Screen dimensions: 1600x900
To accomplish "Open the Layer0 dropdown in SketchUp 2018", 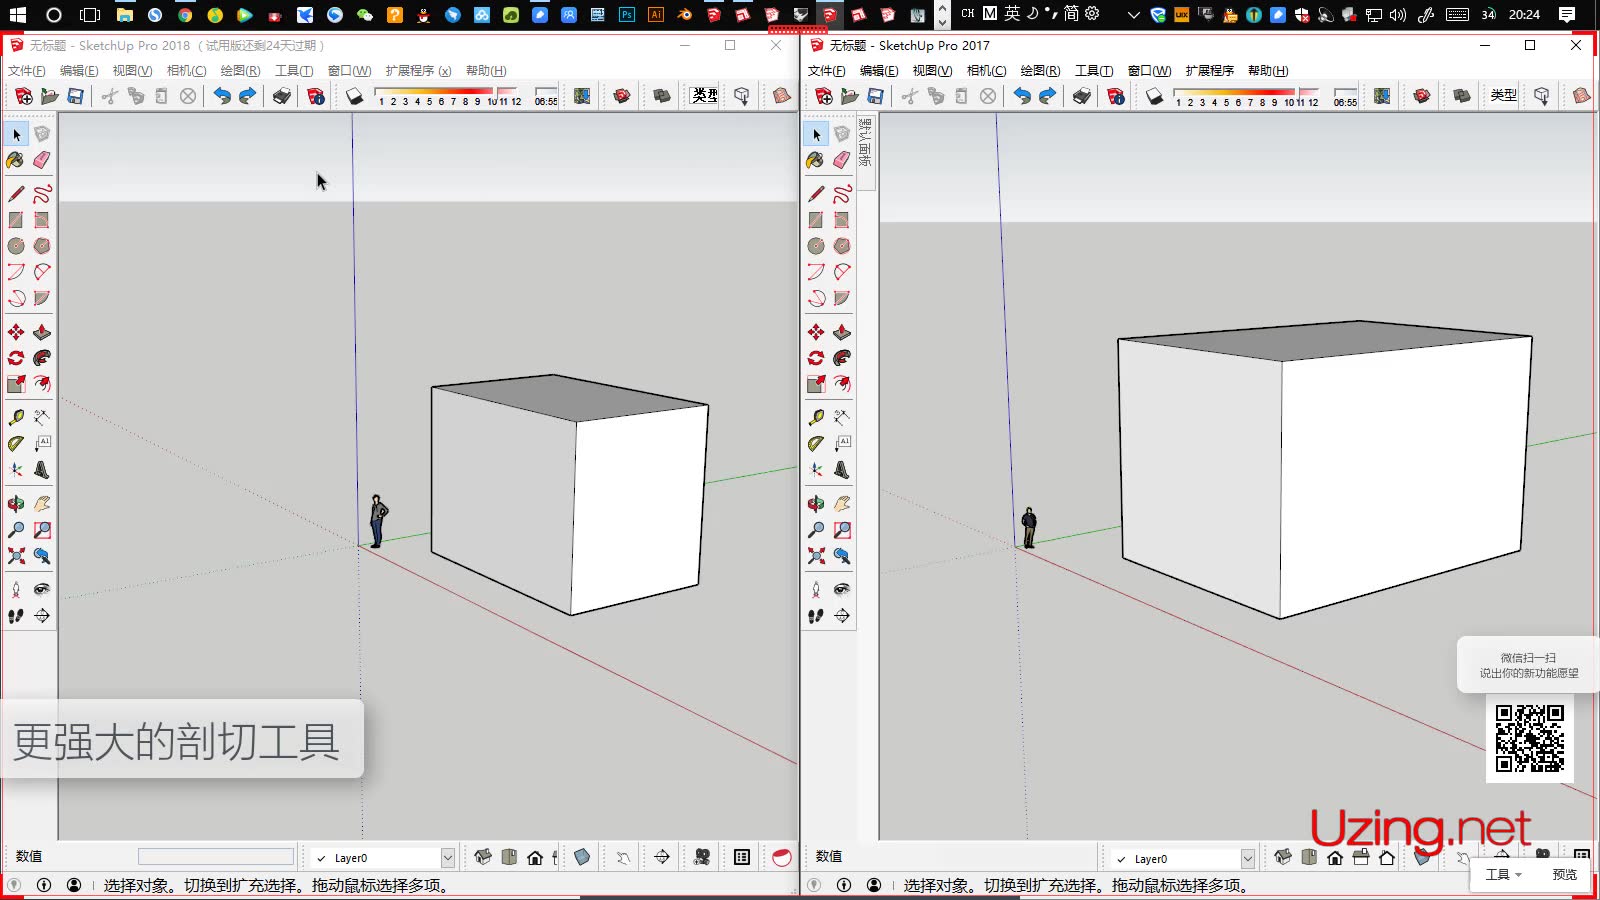I will [x=447, y=857].
